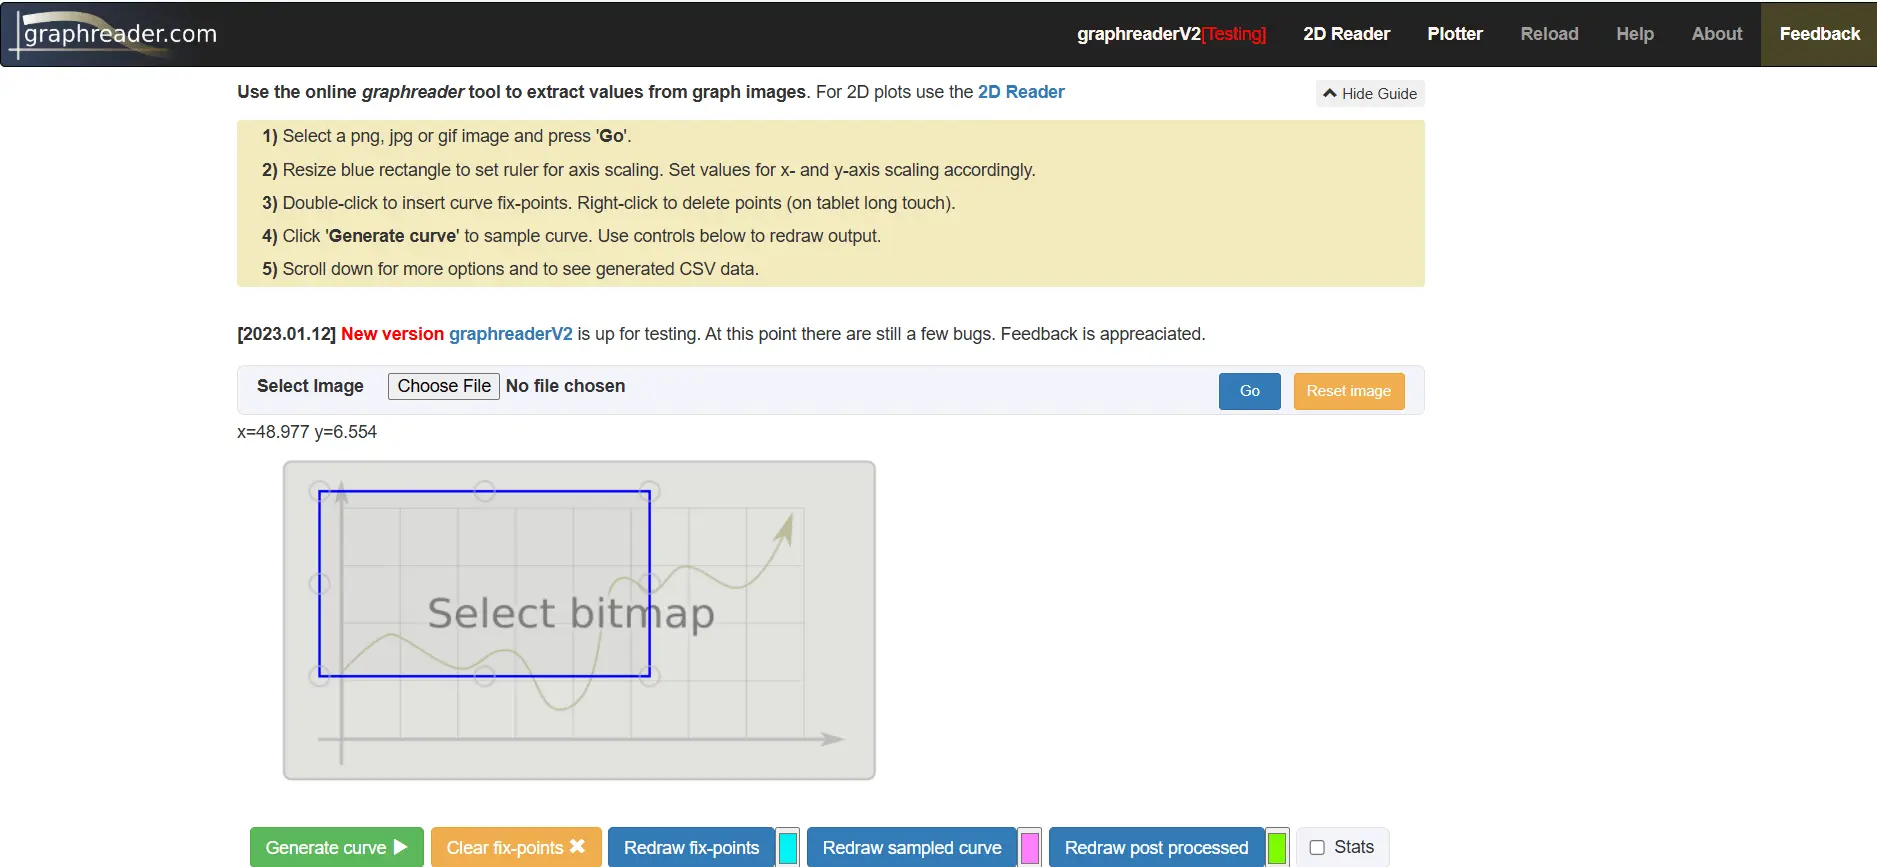Click the bottom-middle handle of blue rectangle
Viewport: 1877px width, 867px height.
[x=485, y=676]
